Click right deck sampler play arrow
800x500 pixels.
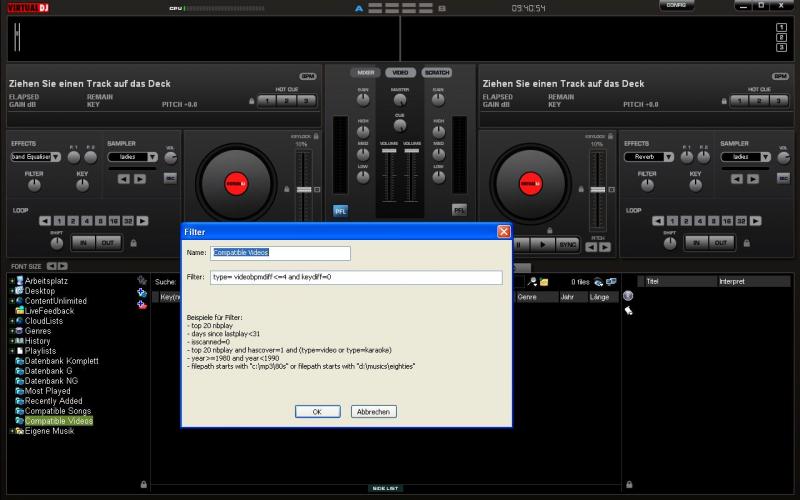[x=753, y=179]
